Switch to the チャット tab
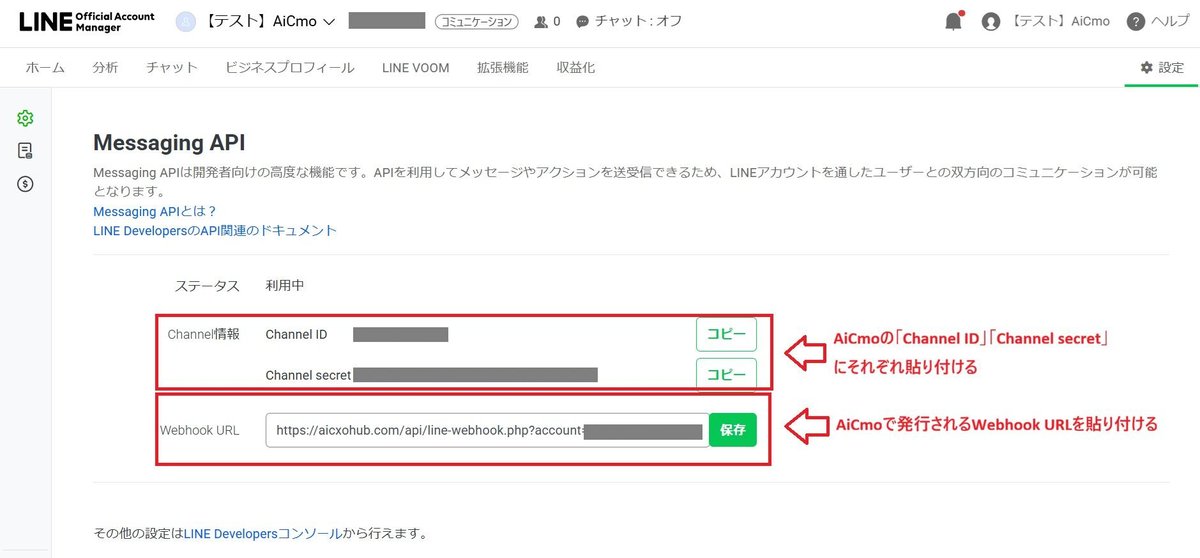This screenshot has height=558, width=1200. pyautogui.click(x=171, y=68)
